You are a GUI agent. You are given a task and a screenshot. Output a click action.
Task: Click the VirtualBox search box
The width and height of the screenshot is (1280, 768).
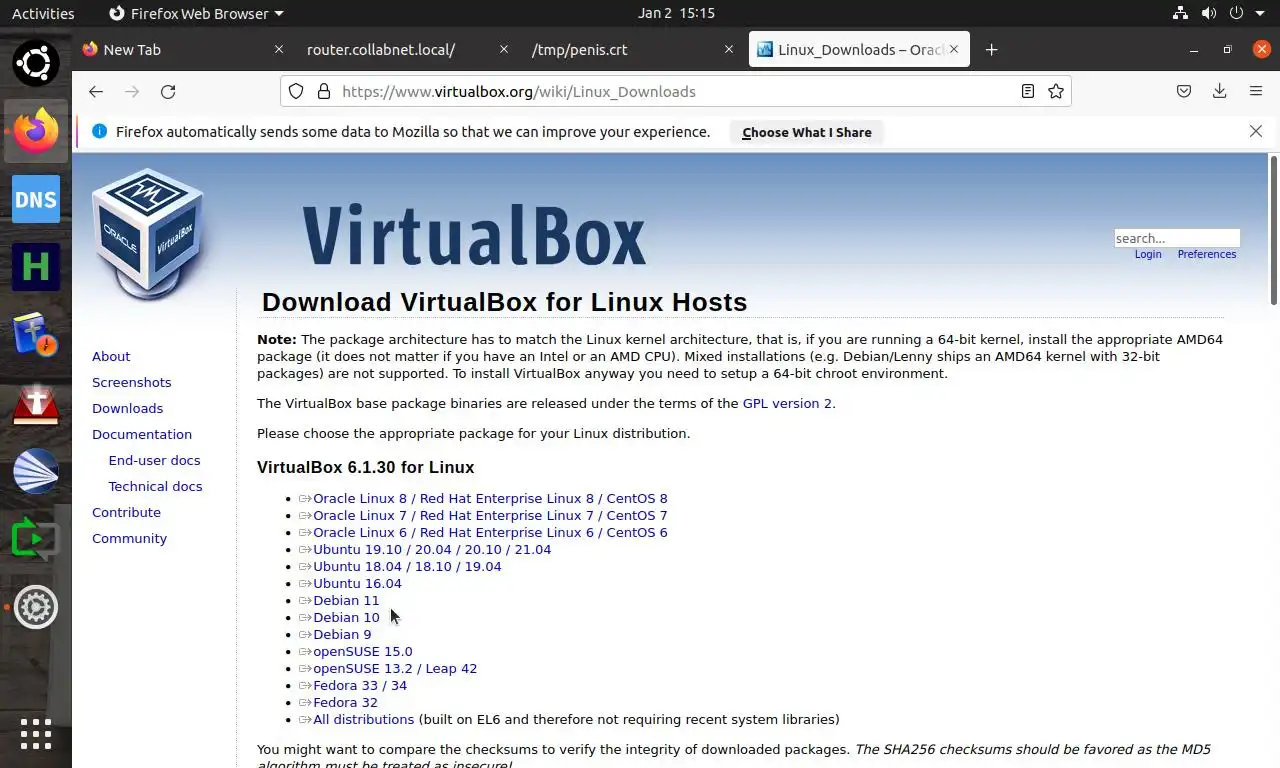tap(1177, 238)
